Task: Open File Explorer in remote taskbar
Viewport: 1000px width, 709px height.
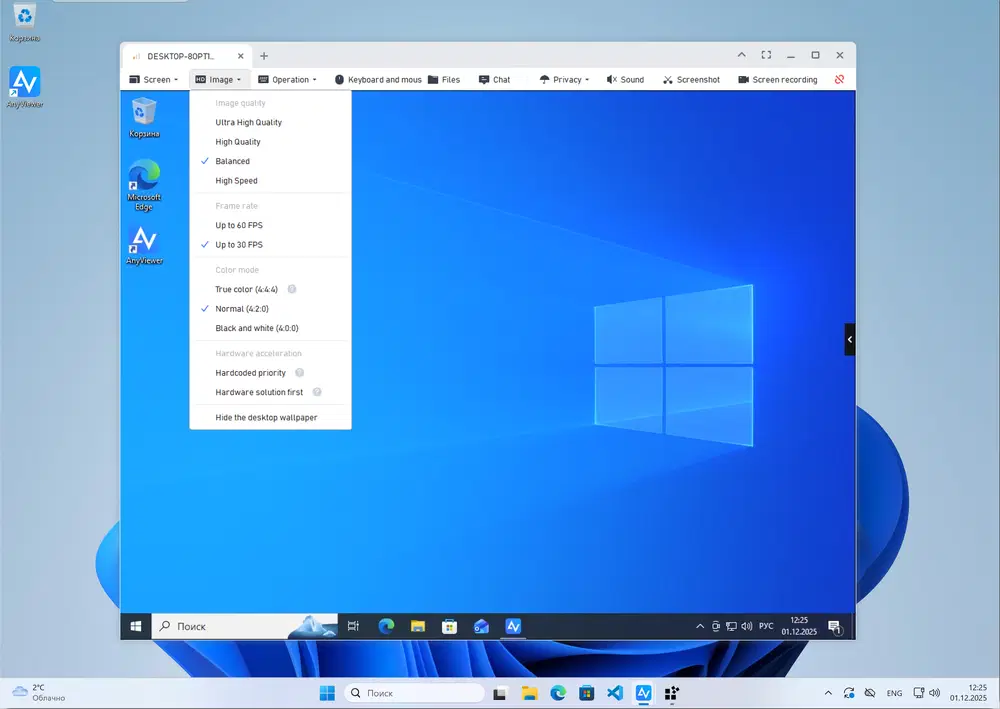Action: [x=418, y=627]
